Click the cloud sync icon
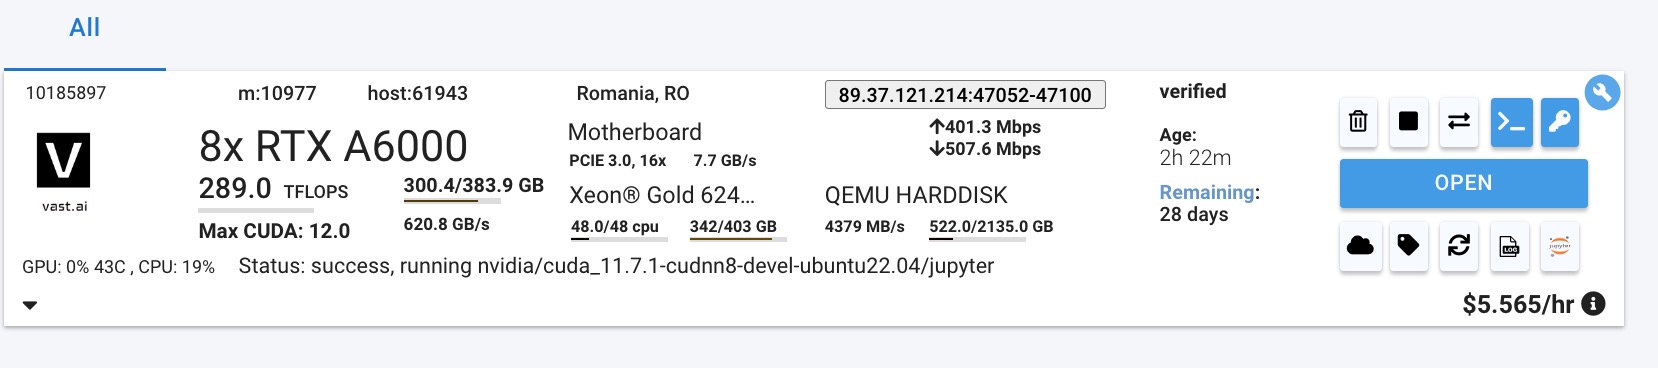The height and width of the screenshot is (368, 1658). pos(1360,246)
